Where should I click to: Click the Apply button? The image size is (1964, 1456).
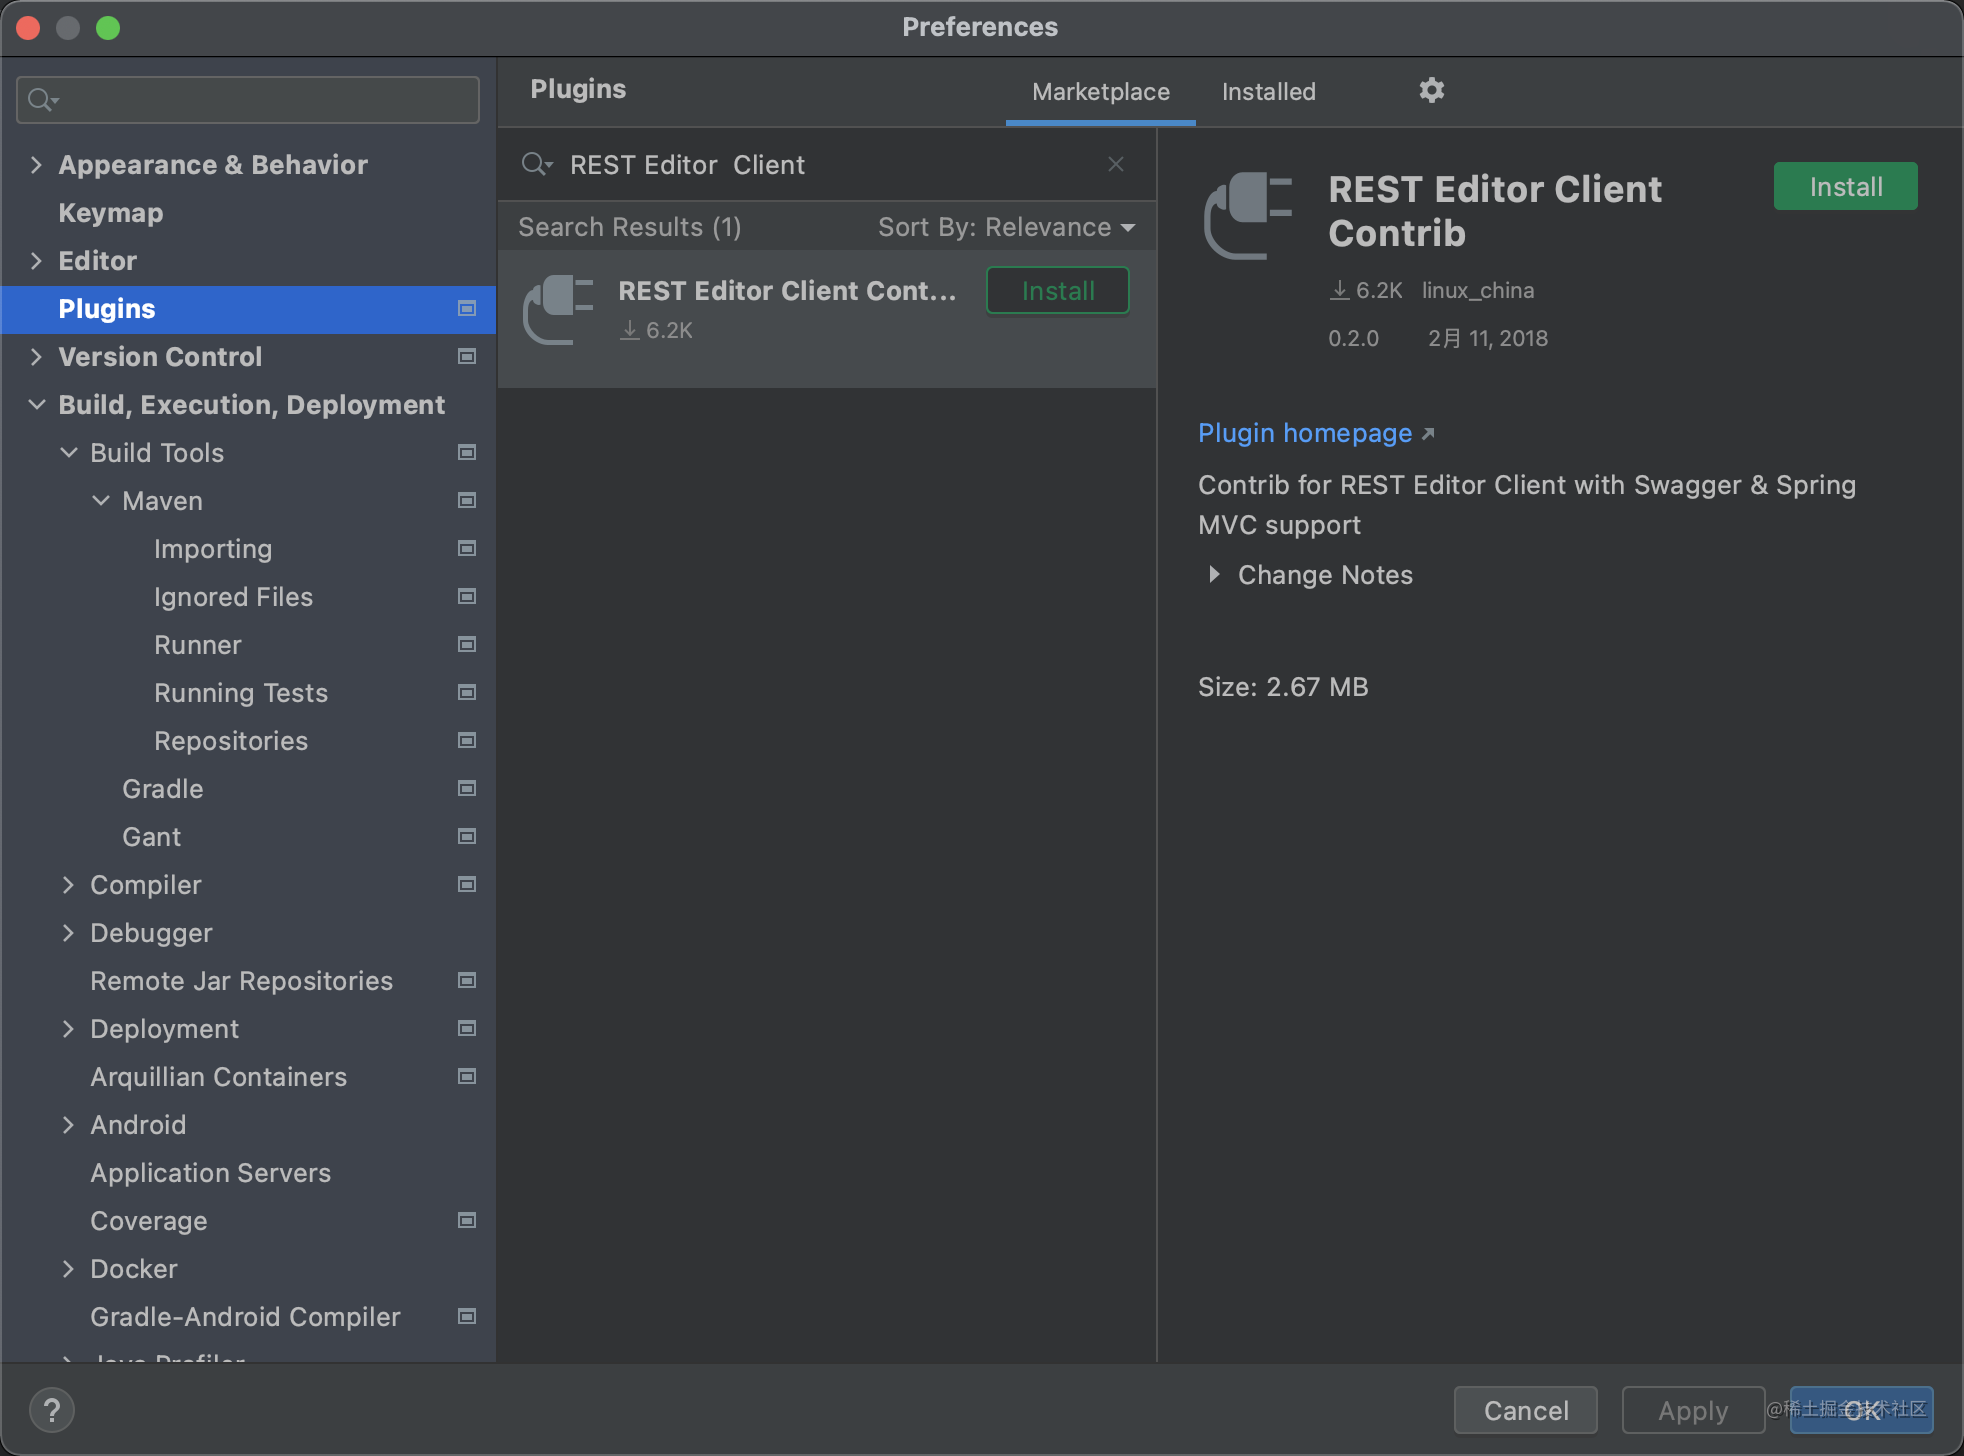click(x=1693, y=1410)
